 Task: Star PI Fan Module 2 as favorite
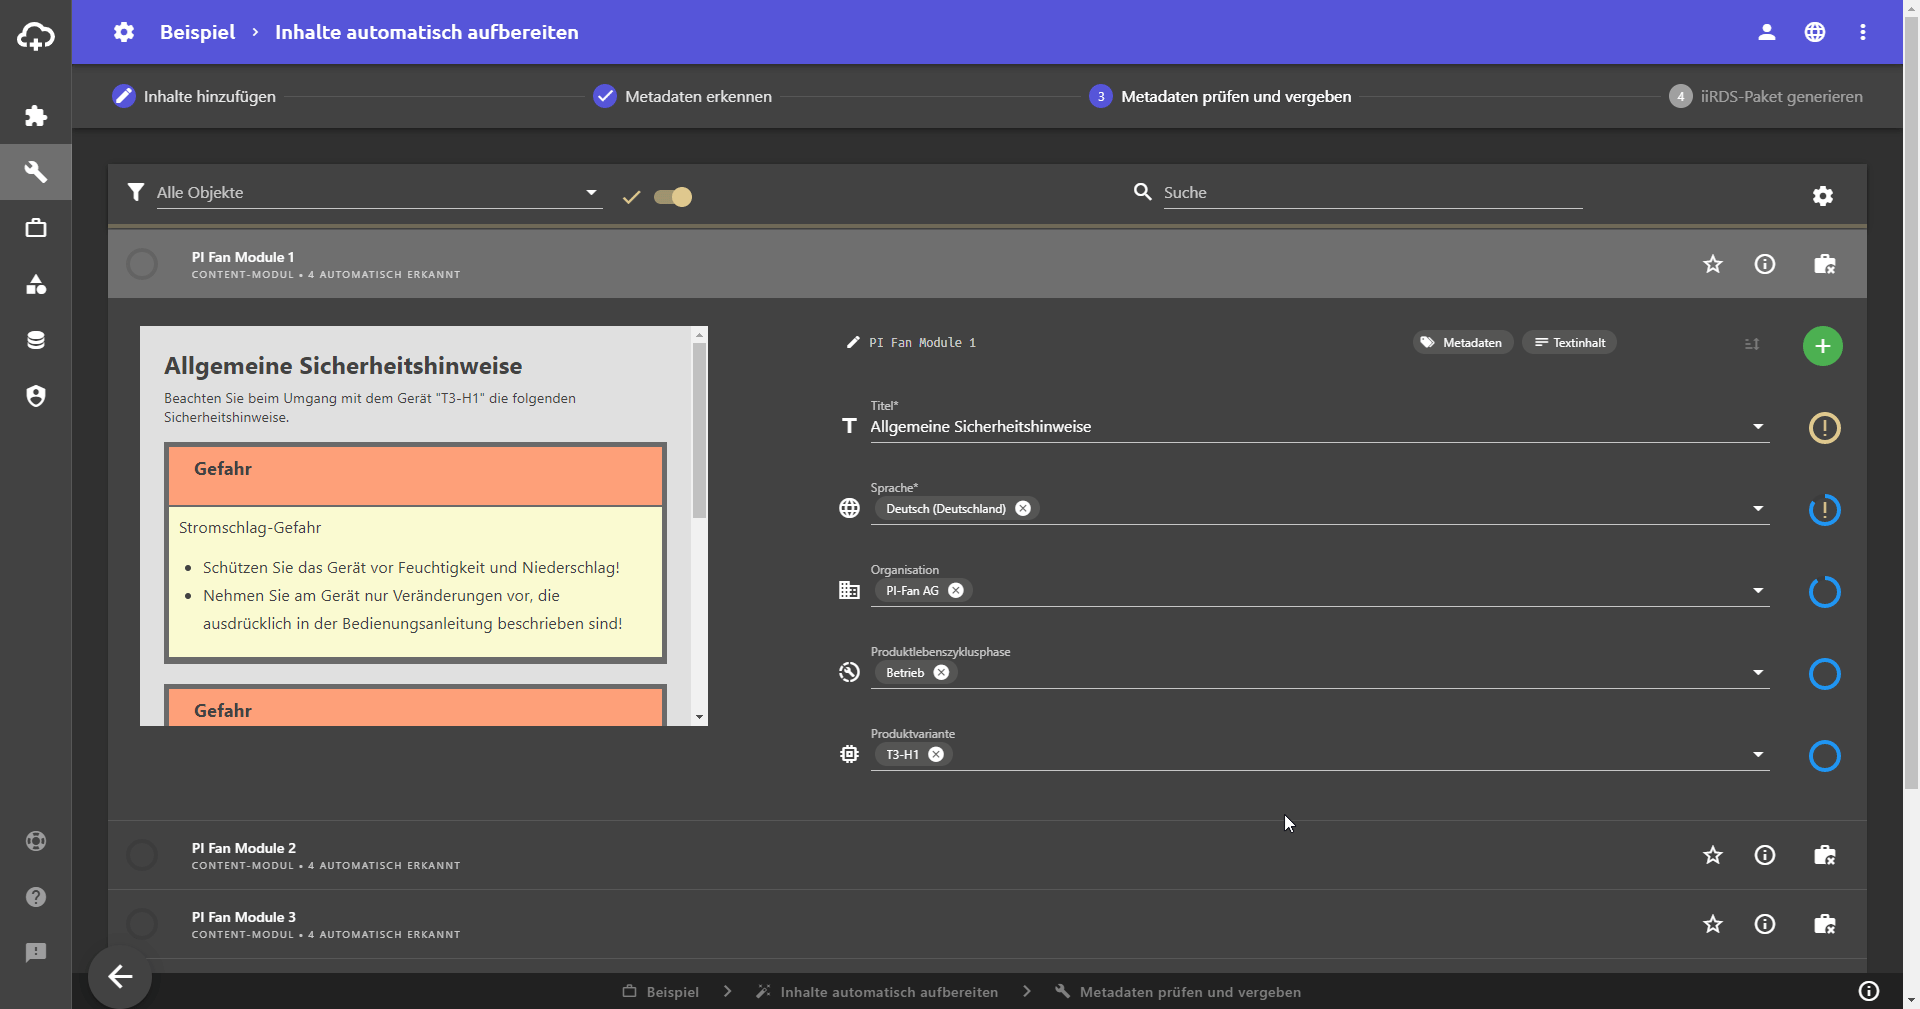1713,855
